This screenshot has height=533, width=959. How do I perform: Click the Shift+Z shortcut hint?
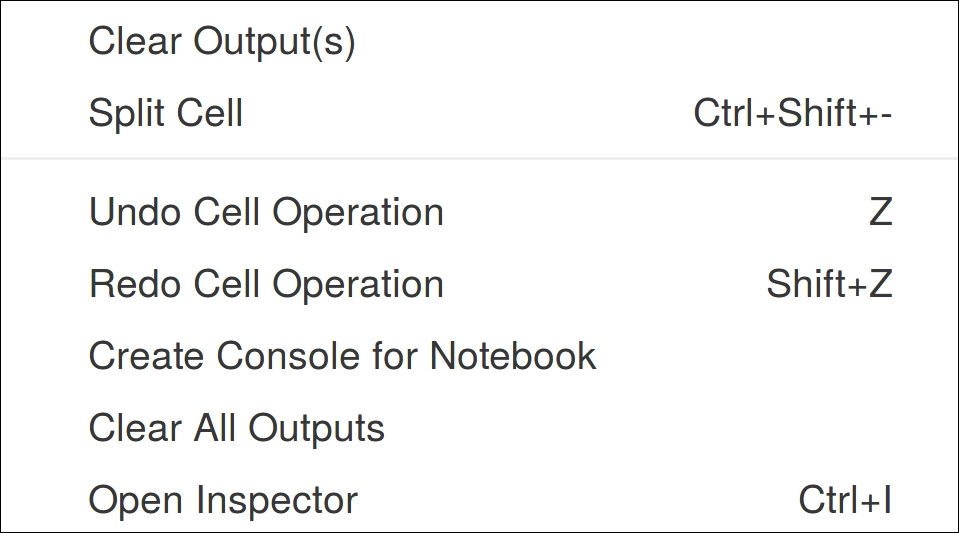pyautogui.click(x=829, y=284)
